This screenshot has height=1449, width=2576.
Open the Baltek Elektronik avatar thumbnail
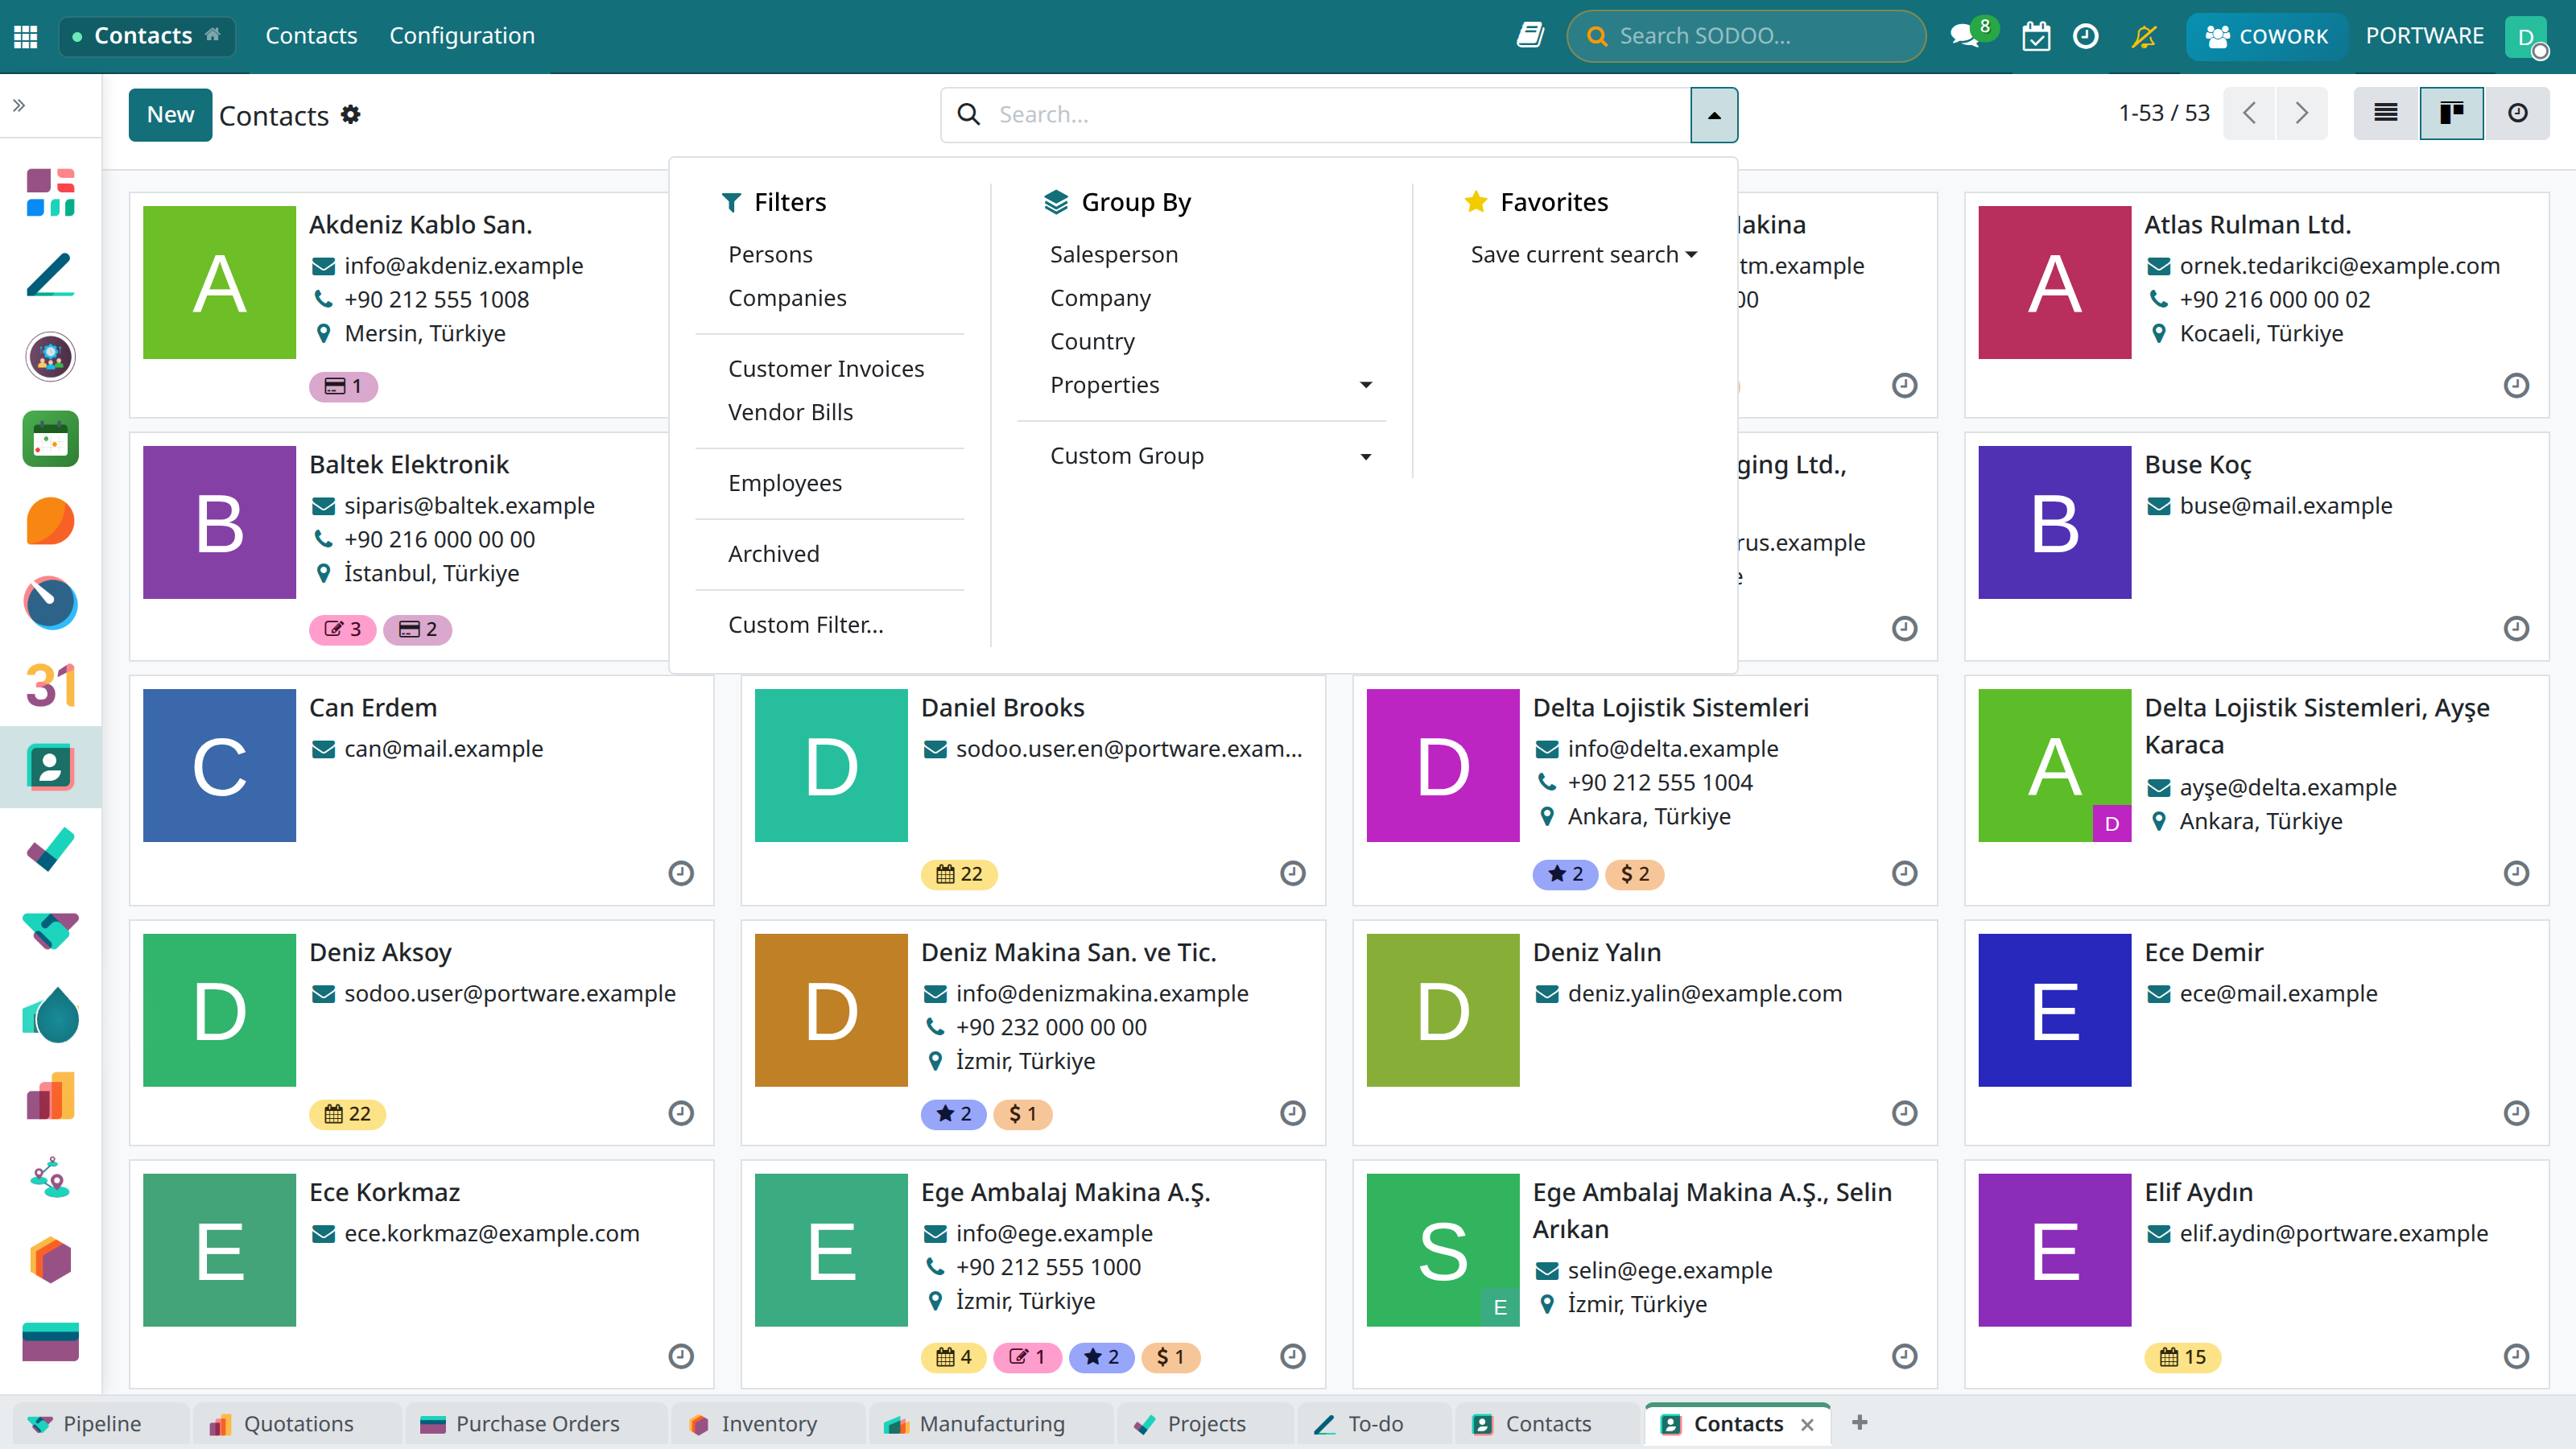click(219, 522)
